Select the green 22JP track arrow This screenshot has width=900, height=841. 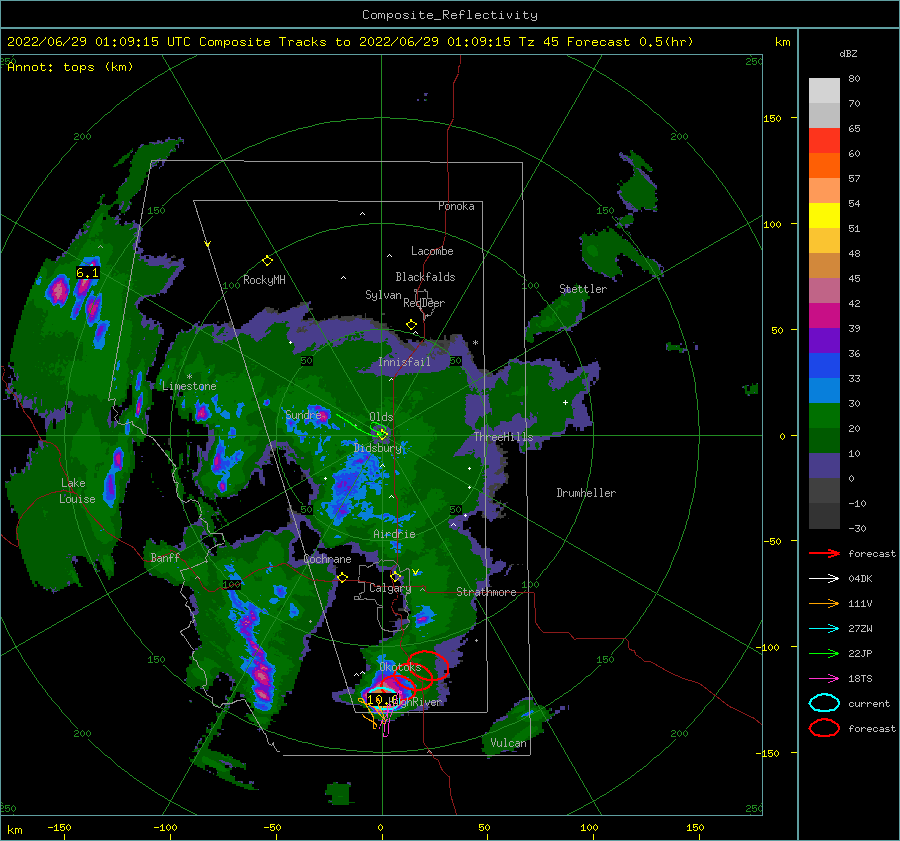pyautogui.click(x=824, y=653)
